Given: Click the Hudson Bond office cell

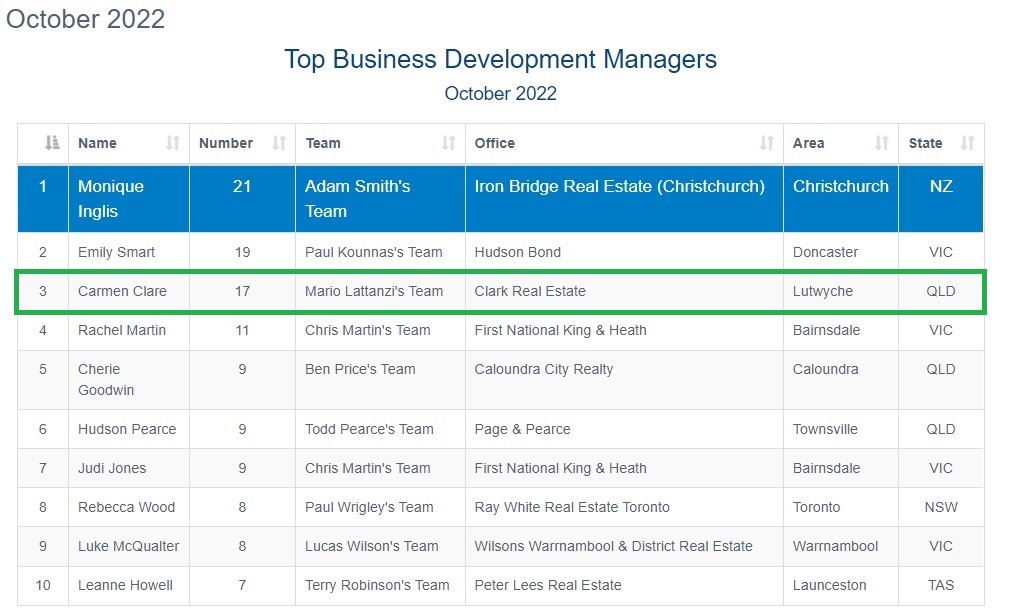Looking at the screenshot, I should tap(624, 252).
